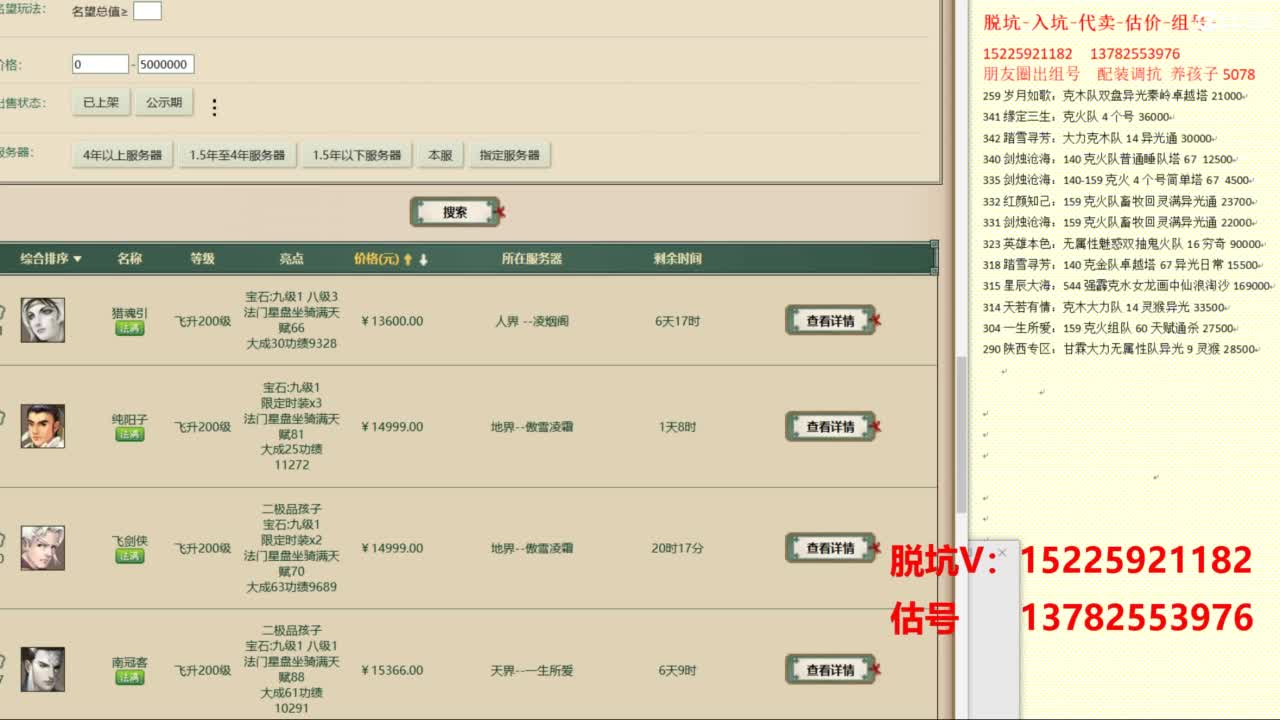Viewport: 1280px width, 720px height.
Task: Click the 法满 tag under 纯阳子
Action: point(130,434)
